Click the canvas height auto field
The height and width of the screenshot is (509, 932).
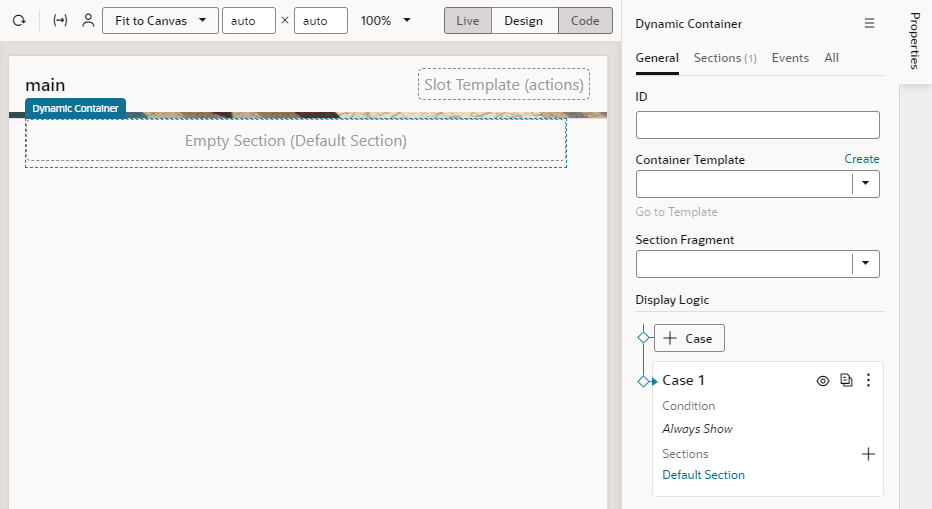pyautogui.click(x=320, y=21)
